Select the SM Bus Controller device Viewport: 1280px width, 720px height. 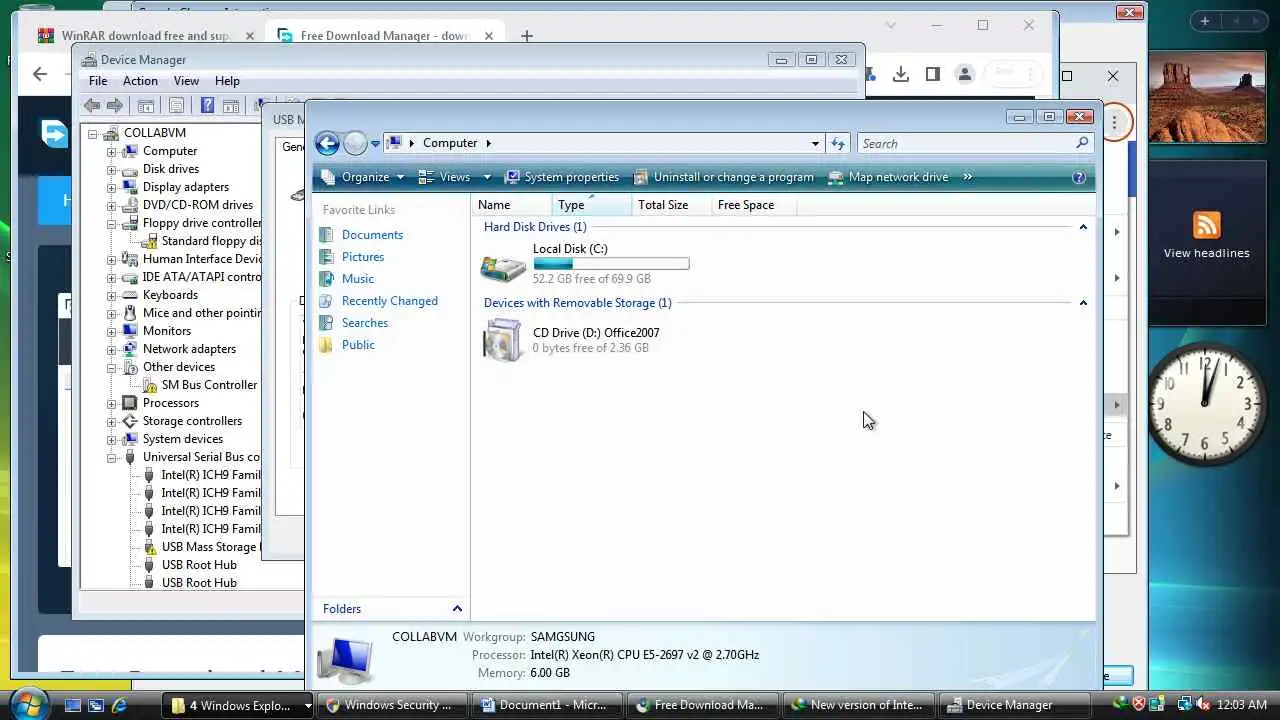coord(209,385)
